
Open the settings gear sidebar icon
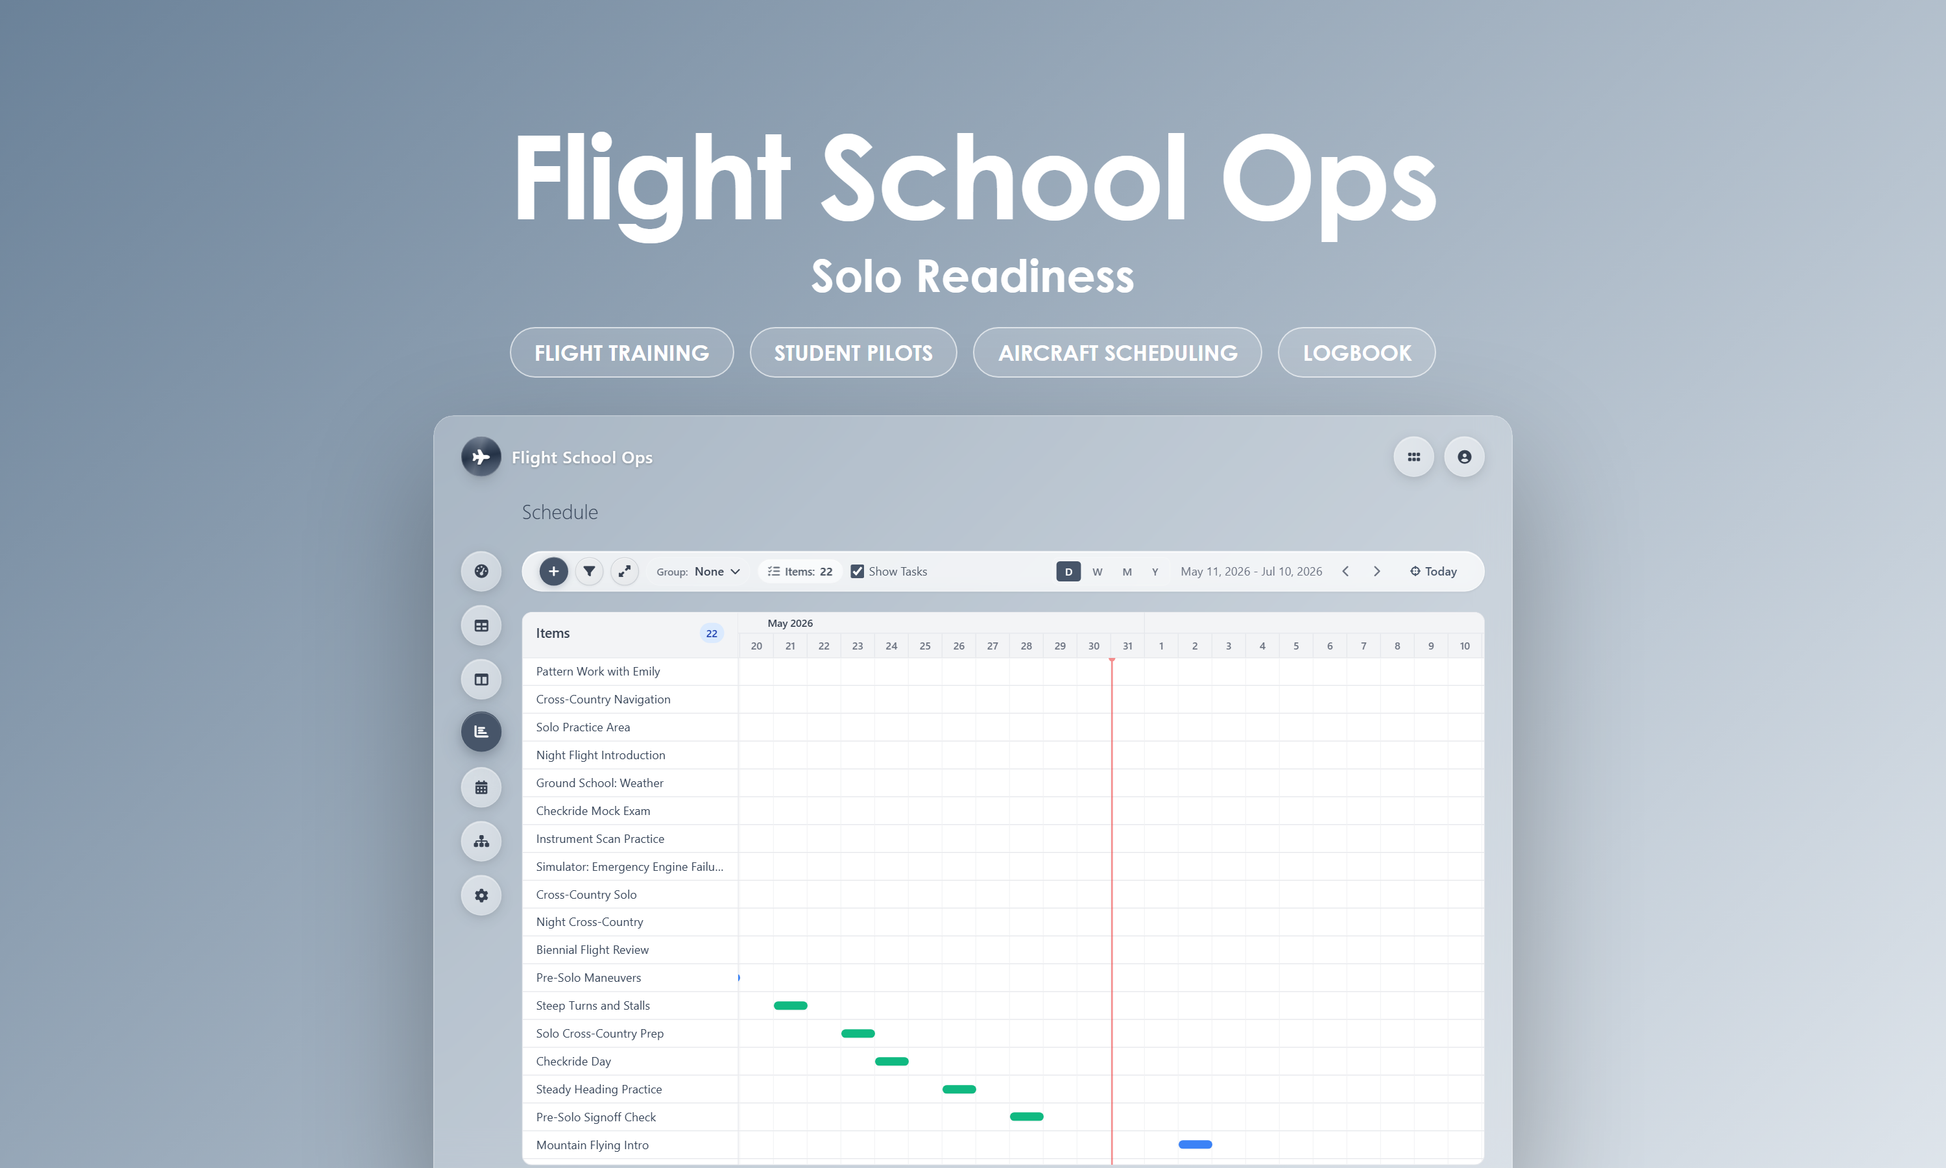tap(481, 895)
